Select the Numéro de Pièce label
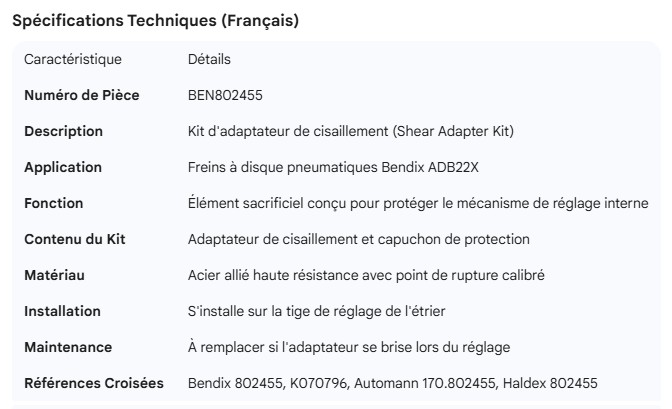 (x=82, y=95)
